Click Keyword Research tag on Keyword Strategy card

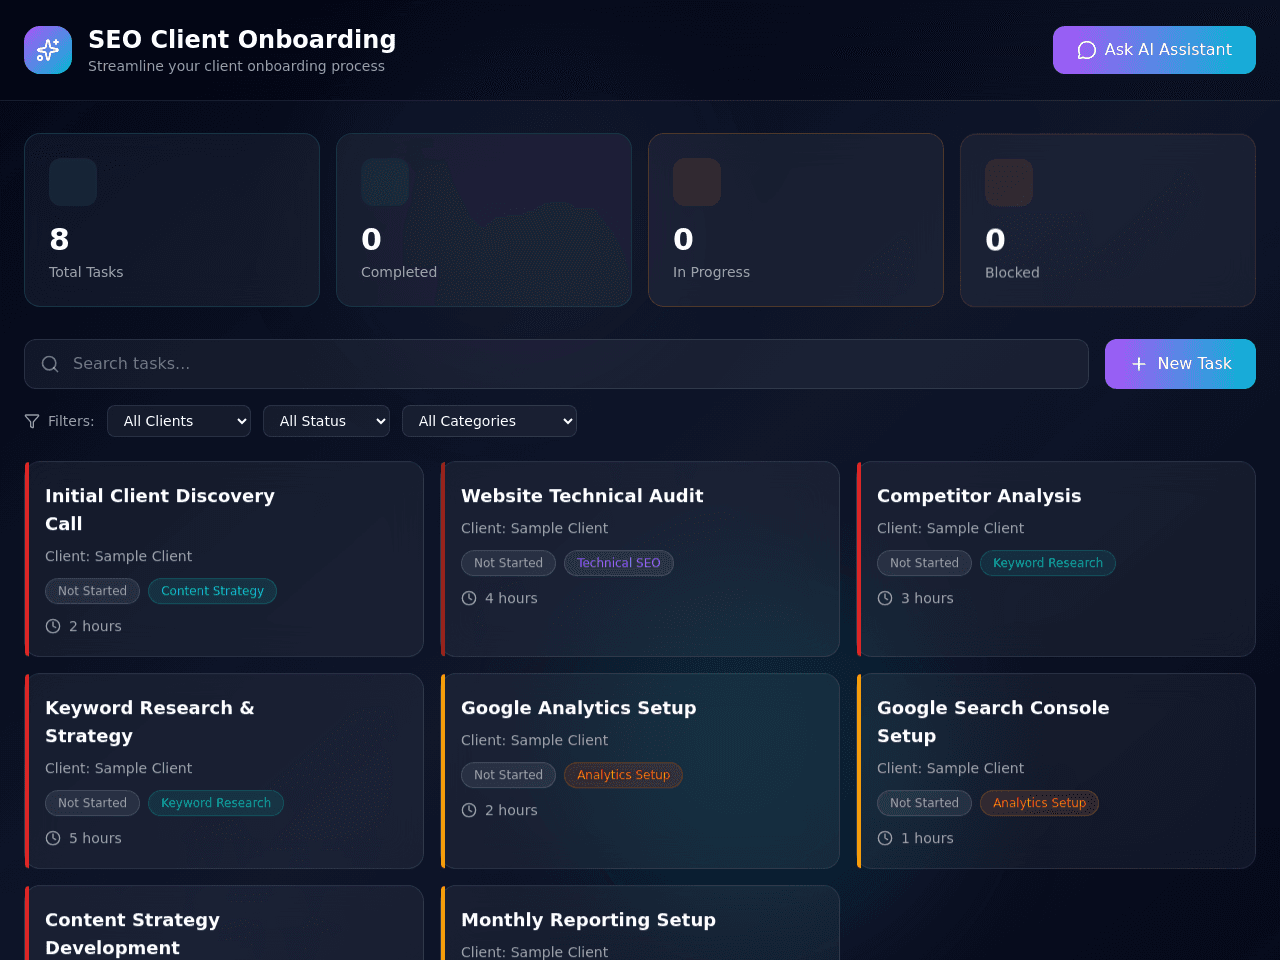pyautogui.click(x=216, y=803)
